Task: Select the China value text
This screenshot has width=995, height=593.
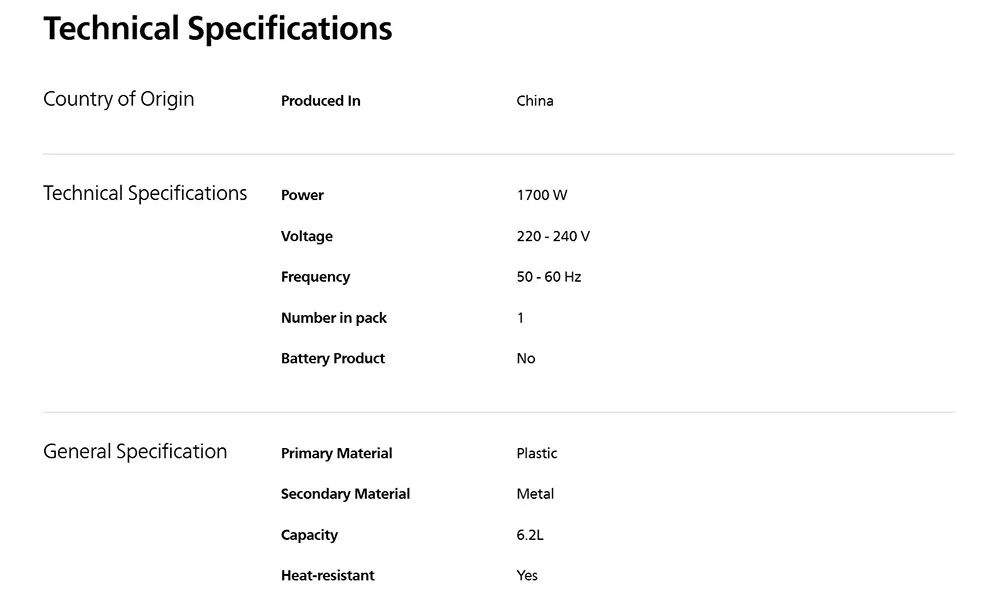Action: tap(535, 101)
